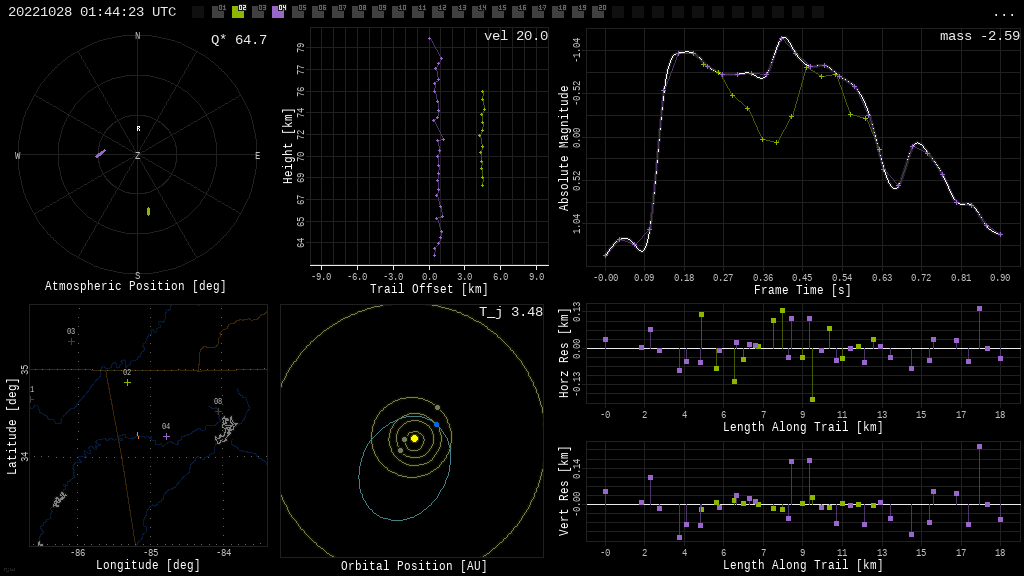
Task: Click the mass -2.59 label
Action: click(979, 37)
